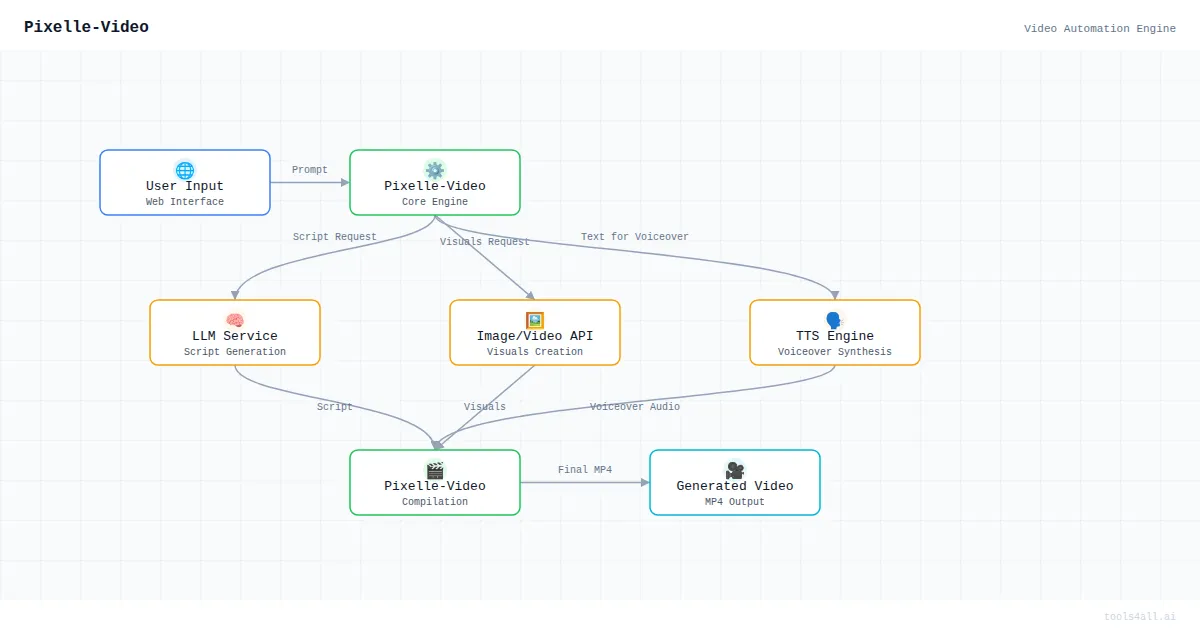Select the 'Visuals Creation' subtitle
Viewport: 1200px width, 630px height.
pos(535,352)
